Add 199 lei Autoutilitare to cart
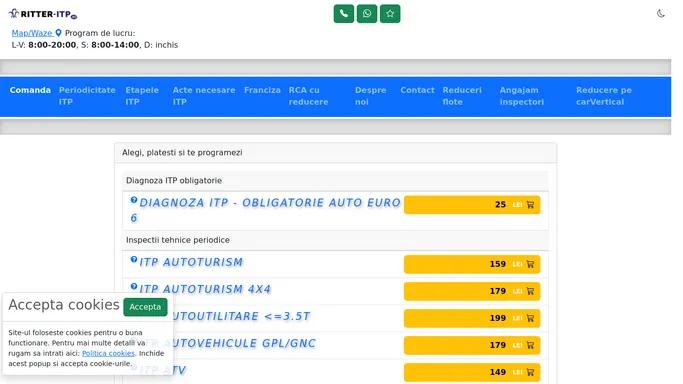The image size is (683, 384). (472, 318)
